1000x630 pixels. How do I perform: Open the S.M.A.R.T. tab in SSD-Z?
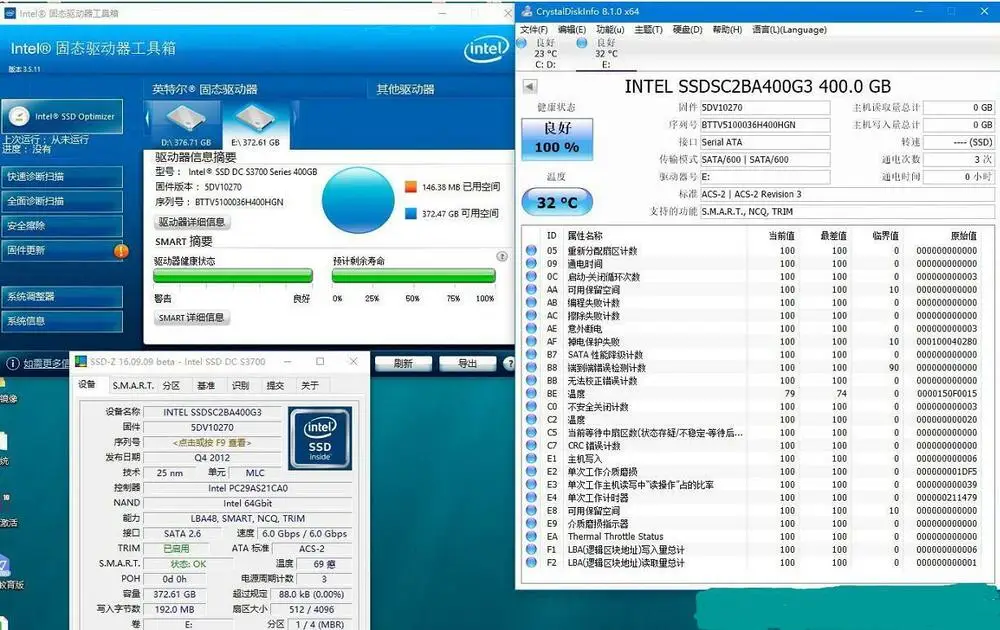click(133, 385)
